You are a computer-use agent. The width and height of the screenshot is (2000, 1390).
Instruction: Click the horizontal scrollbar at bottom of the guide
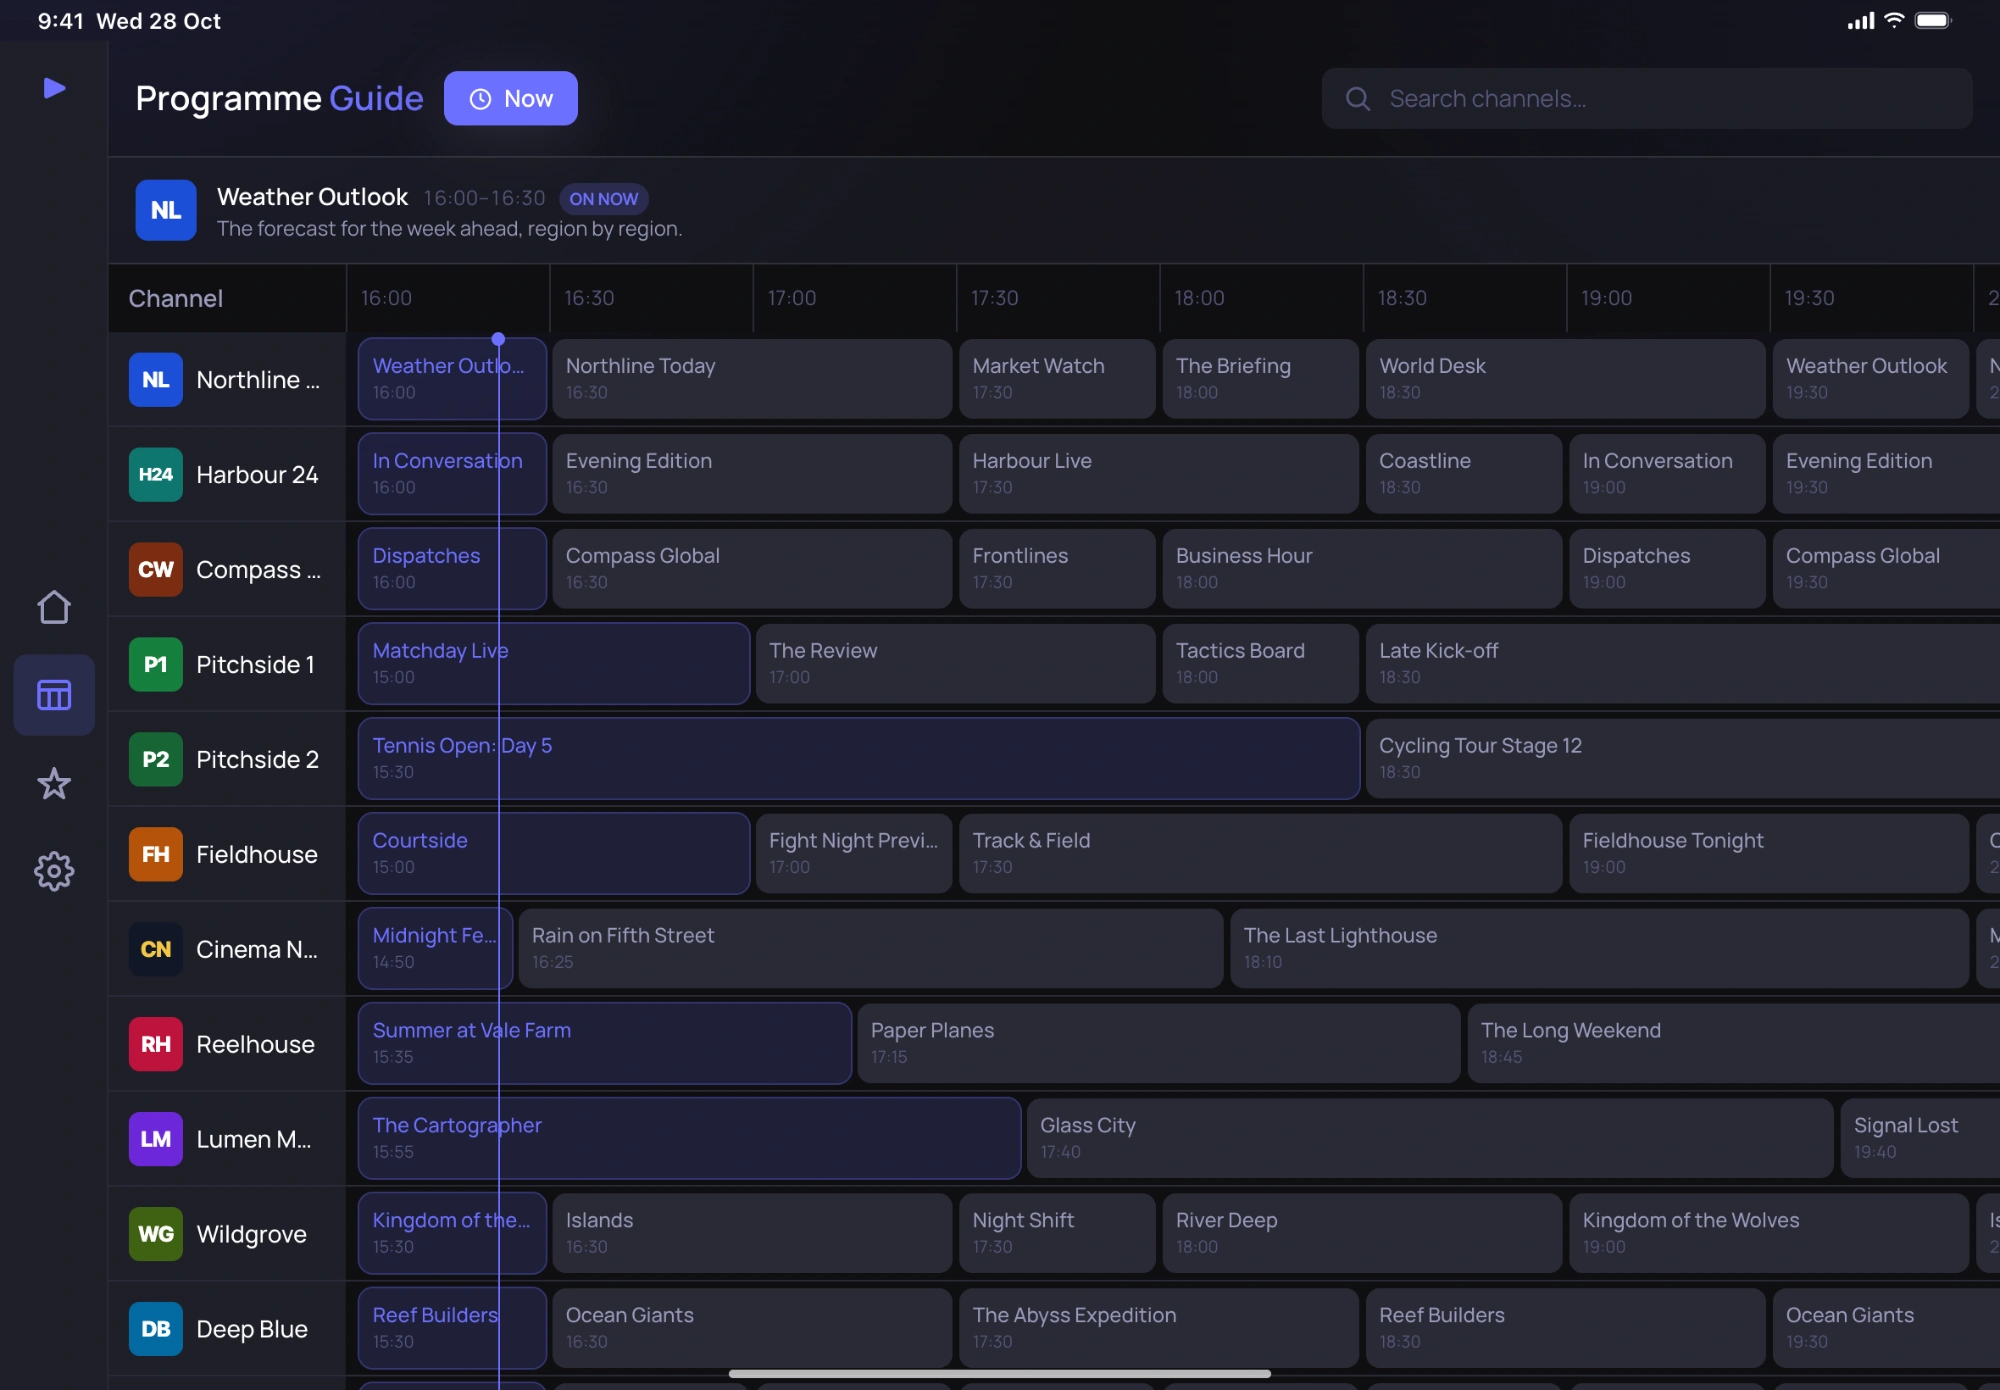pos(1000,1374)
